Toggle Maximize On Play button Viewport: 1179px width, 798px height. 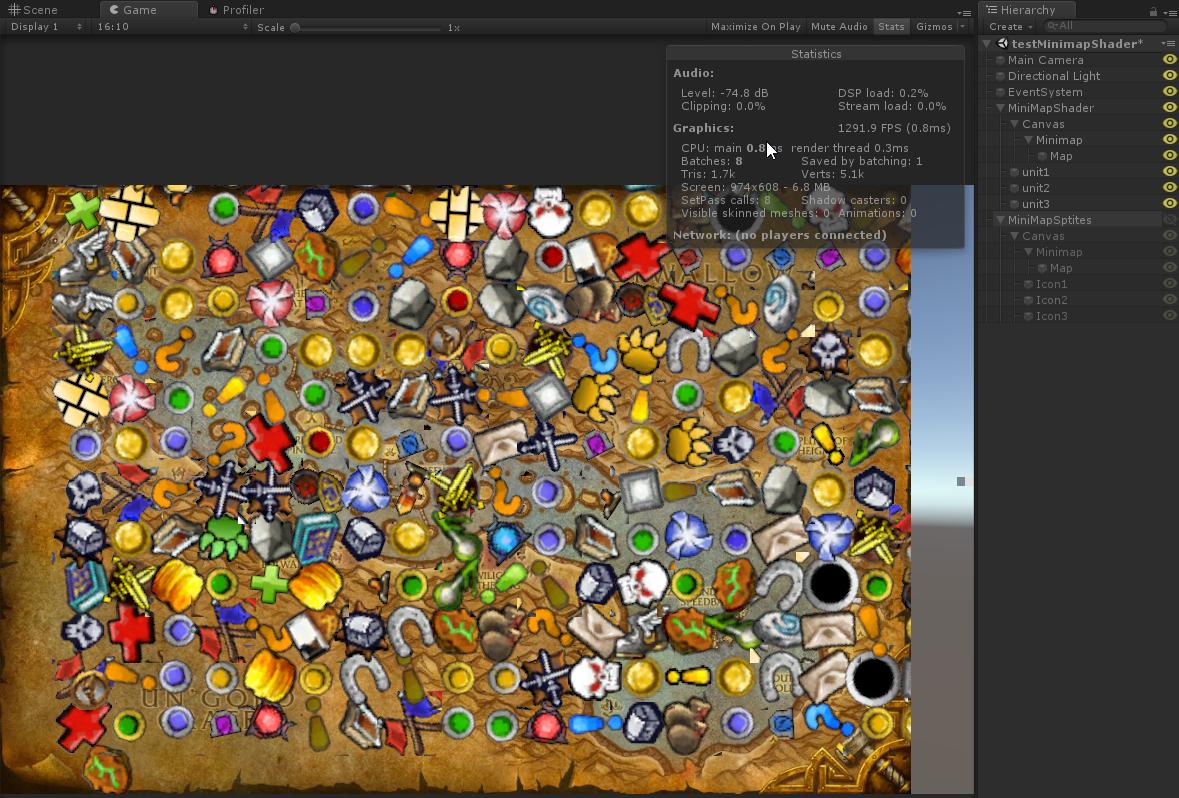point(756,26)
